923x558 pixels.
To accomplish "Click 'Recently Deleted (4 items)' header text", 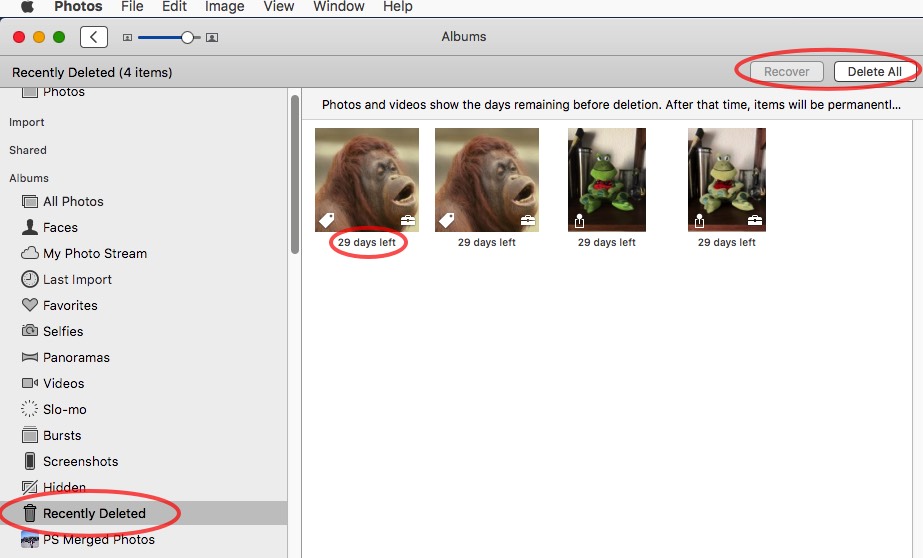I will point(92,72).
